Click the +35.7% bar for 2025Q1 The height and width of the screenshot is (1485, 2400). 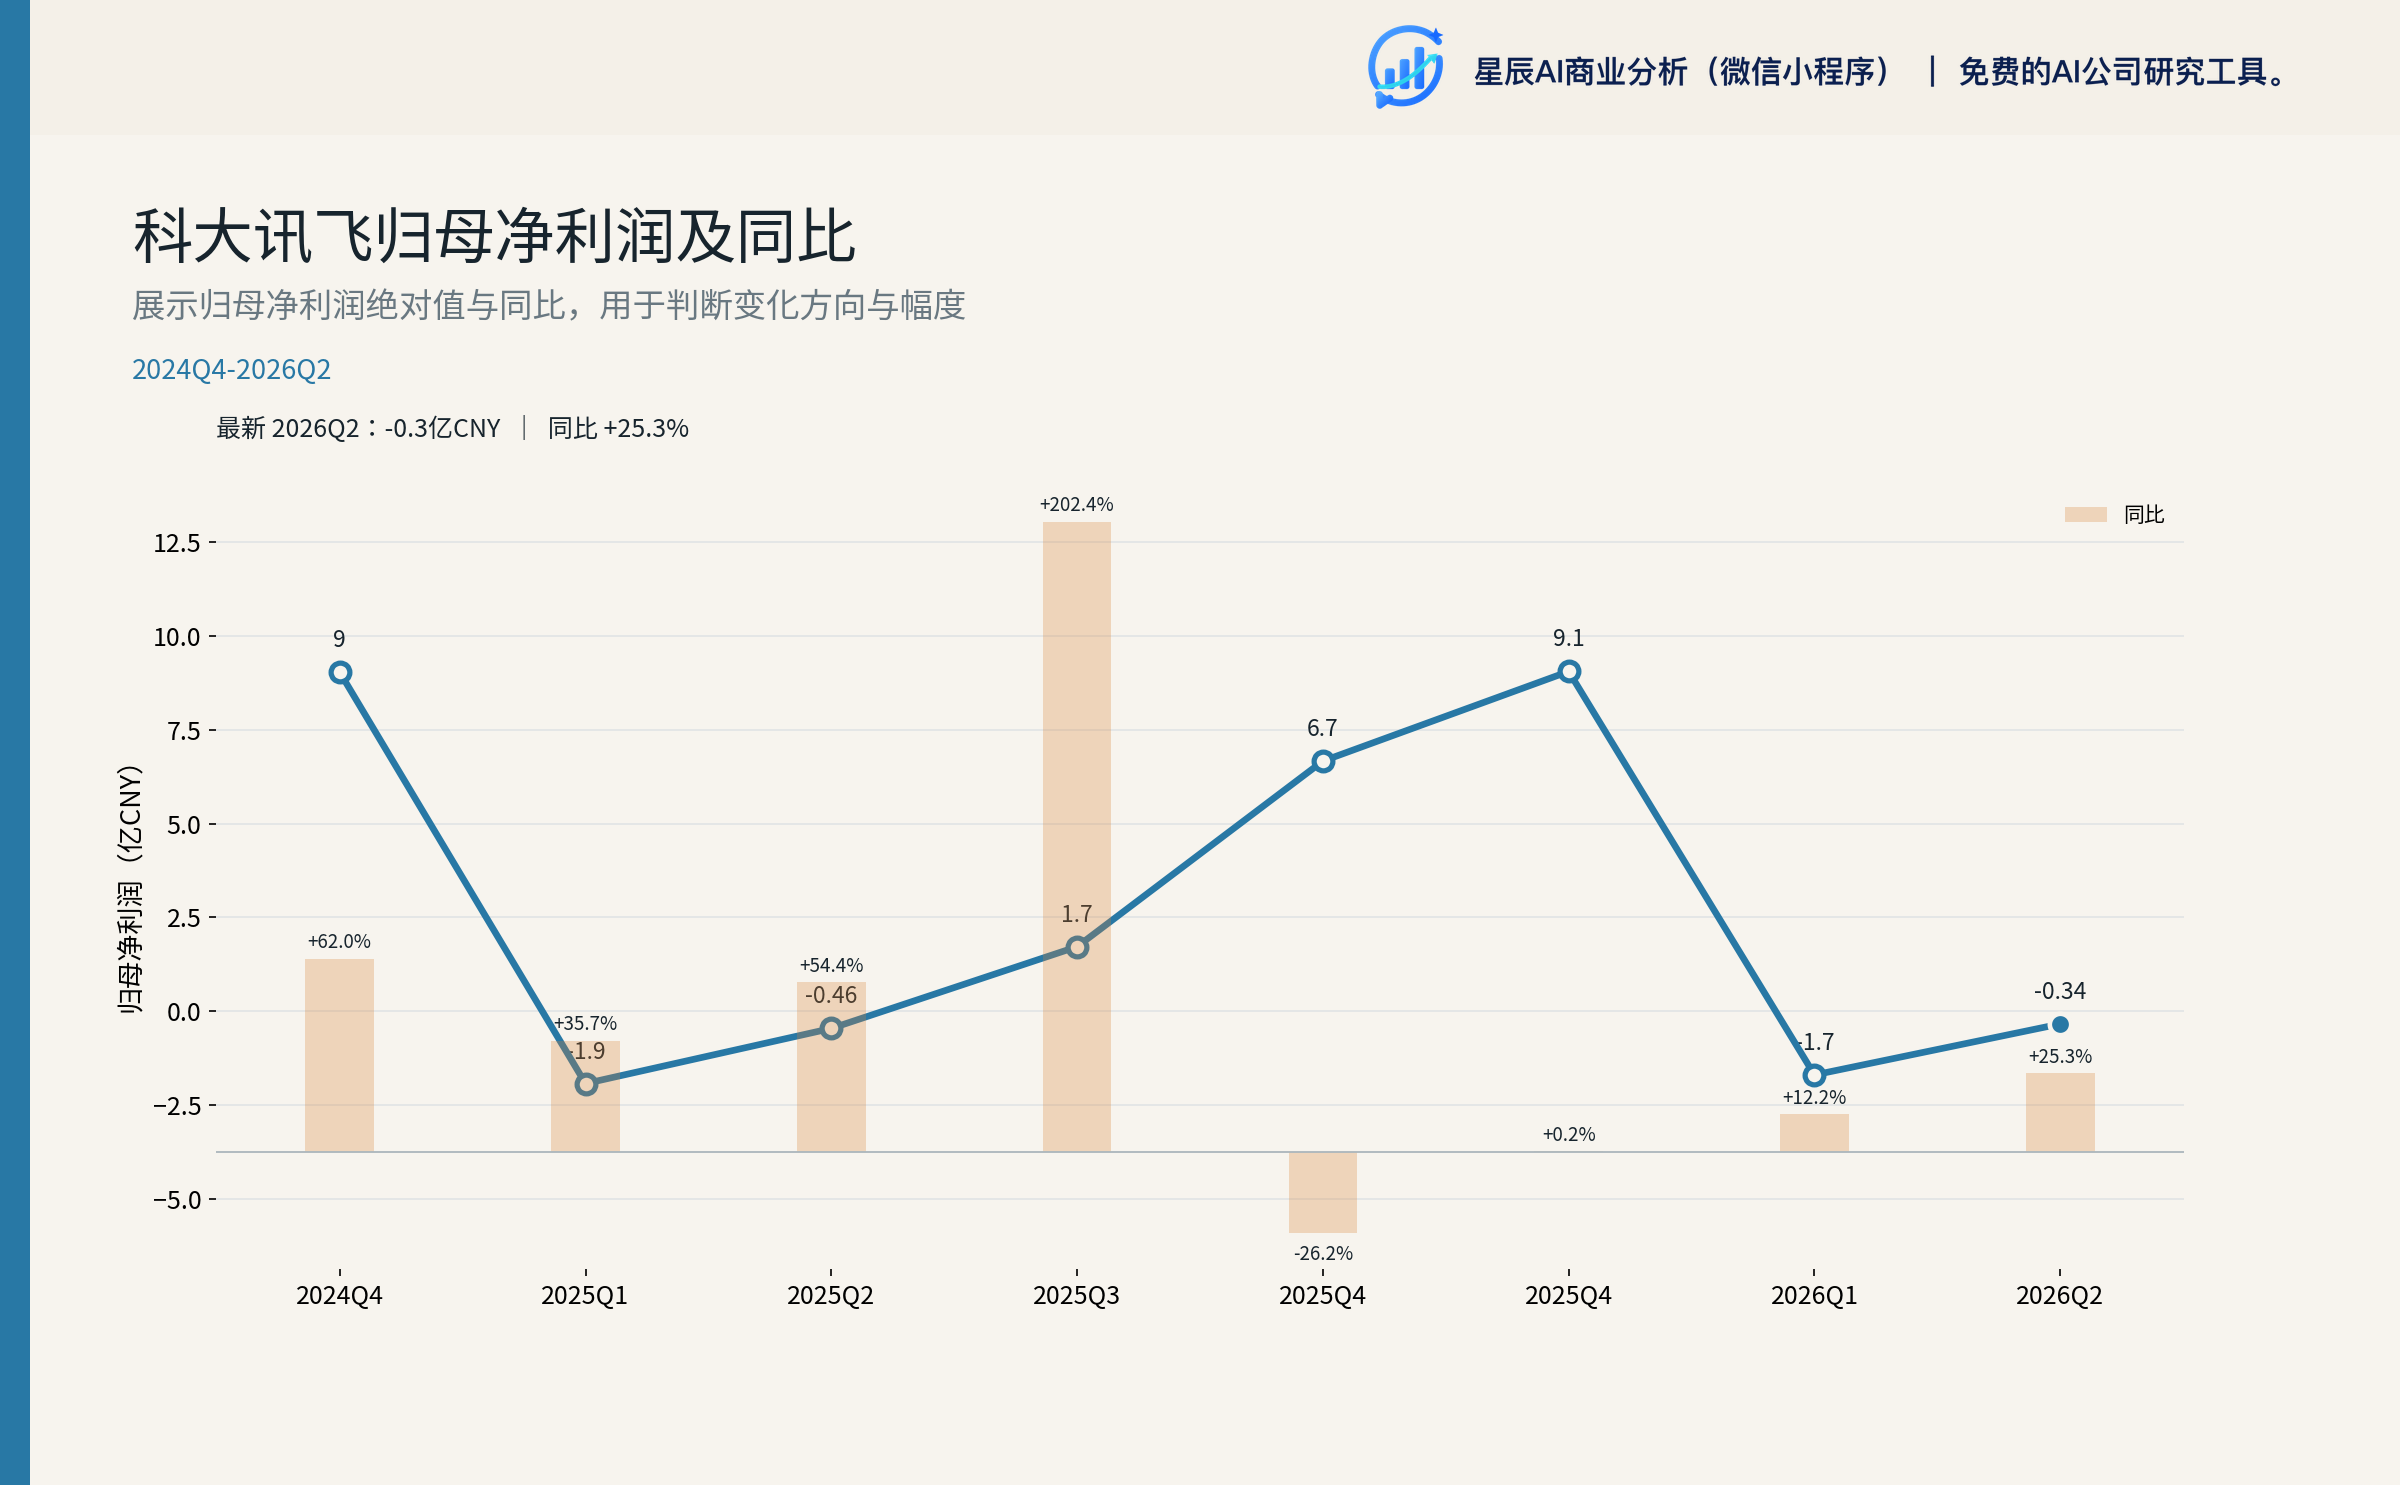585,1096
